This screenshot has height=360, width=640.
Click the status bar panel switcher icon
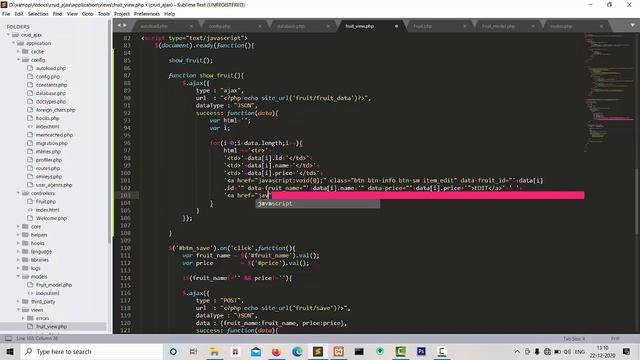pos(8,338)
